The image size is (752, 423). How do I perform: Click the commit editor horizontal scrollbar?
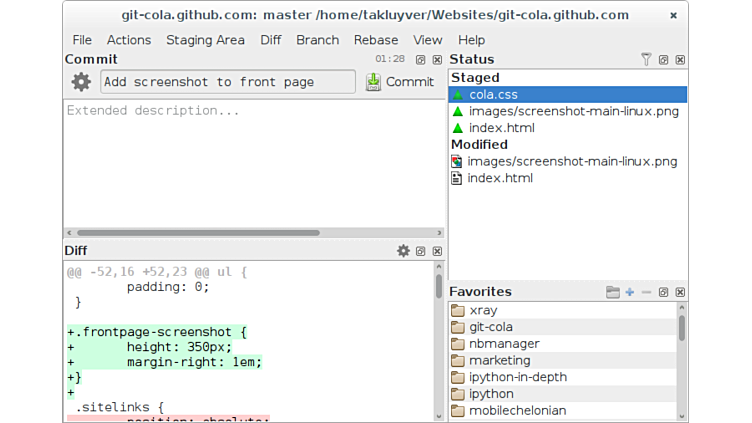198,233
